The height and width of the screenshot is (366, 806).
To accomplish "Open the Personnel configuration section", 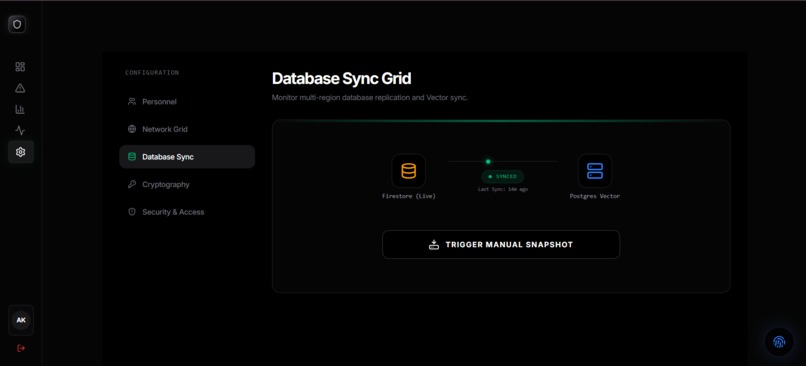I will point(187,102).
